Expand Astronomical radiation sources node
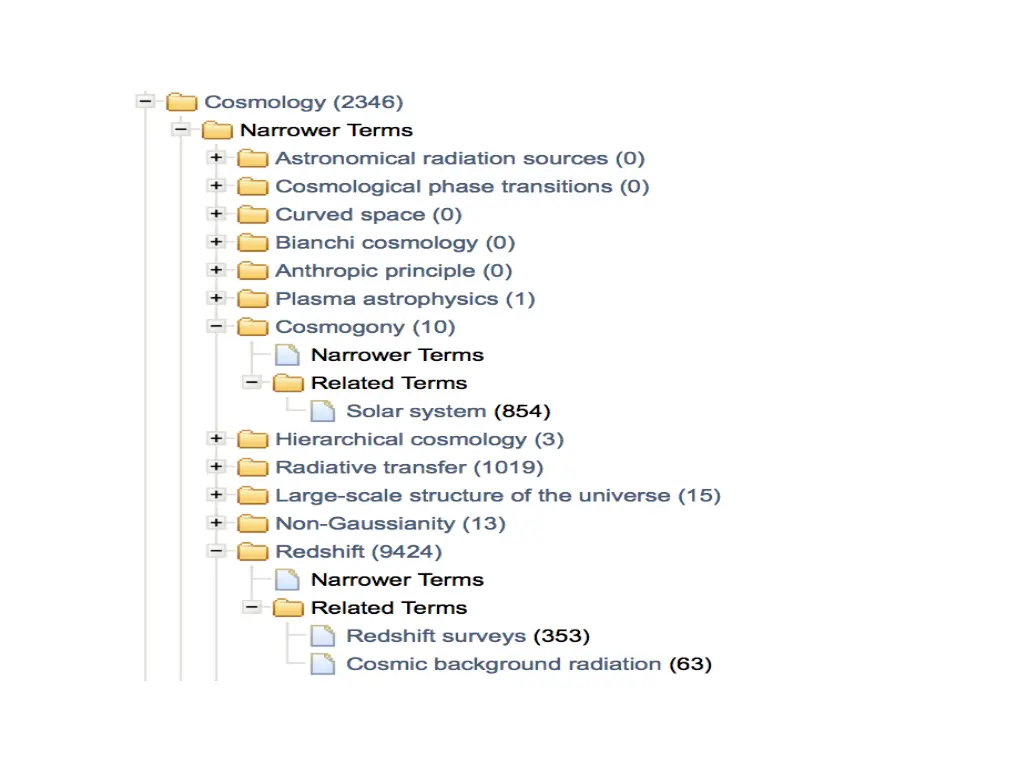The width and height of the screenshot is (1024, 768). [x=216, y=157]
